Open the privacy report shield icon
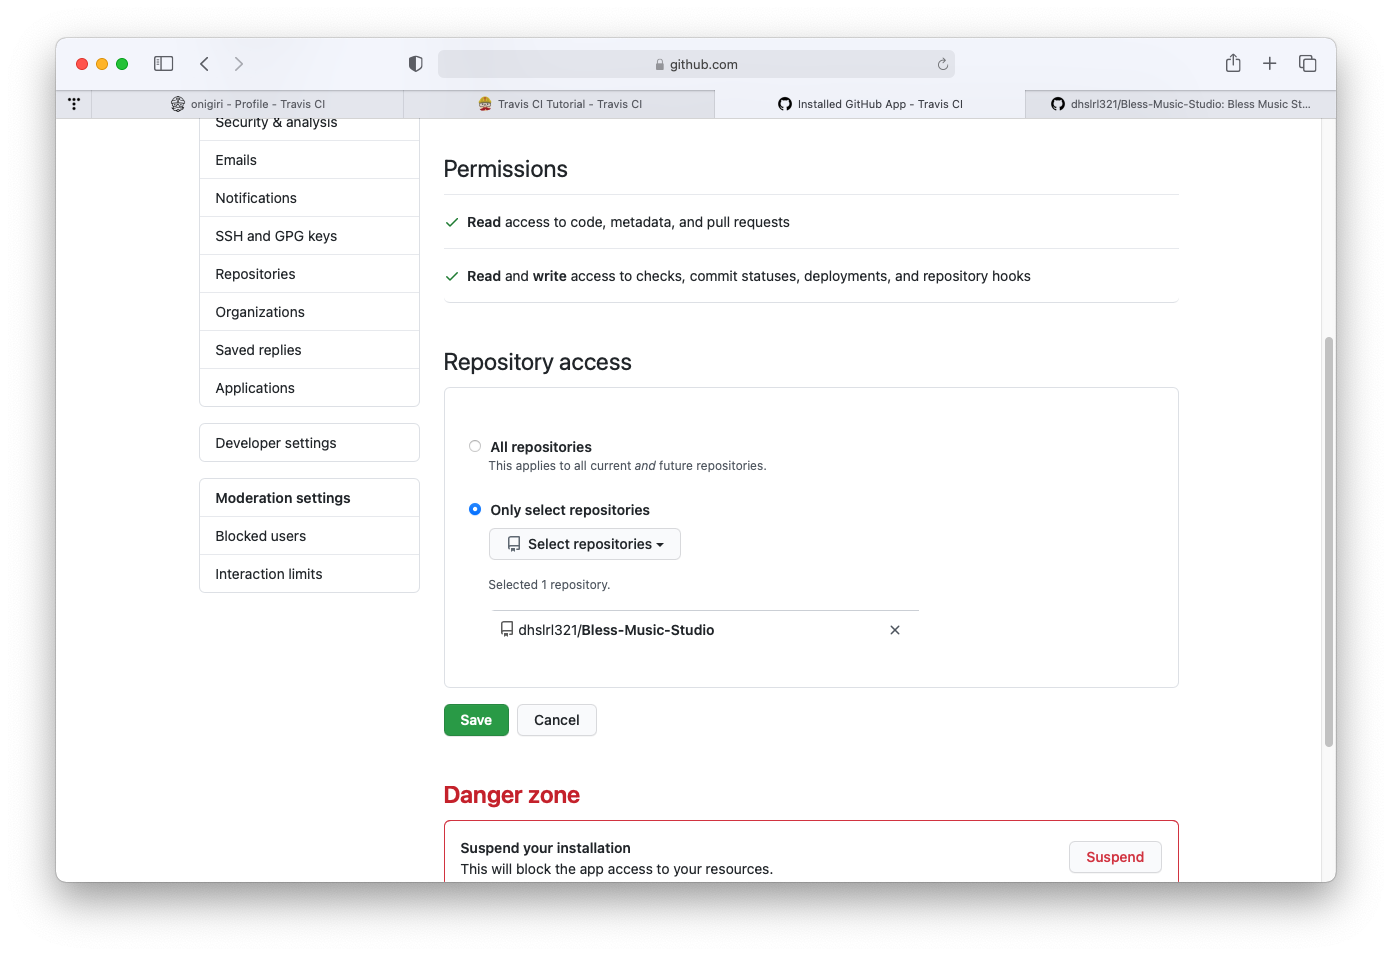The image size is (1392, 956). [x=416, y=64]
